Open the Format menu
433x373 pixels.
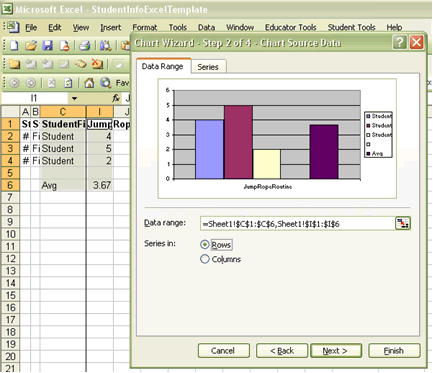(x=145, y=27)
